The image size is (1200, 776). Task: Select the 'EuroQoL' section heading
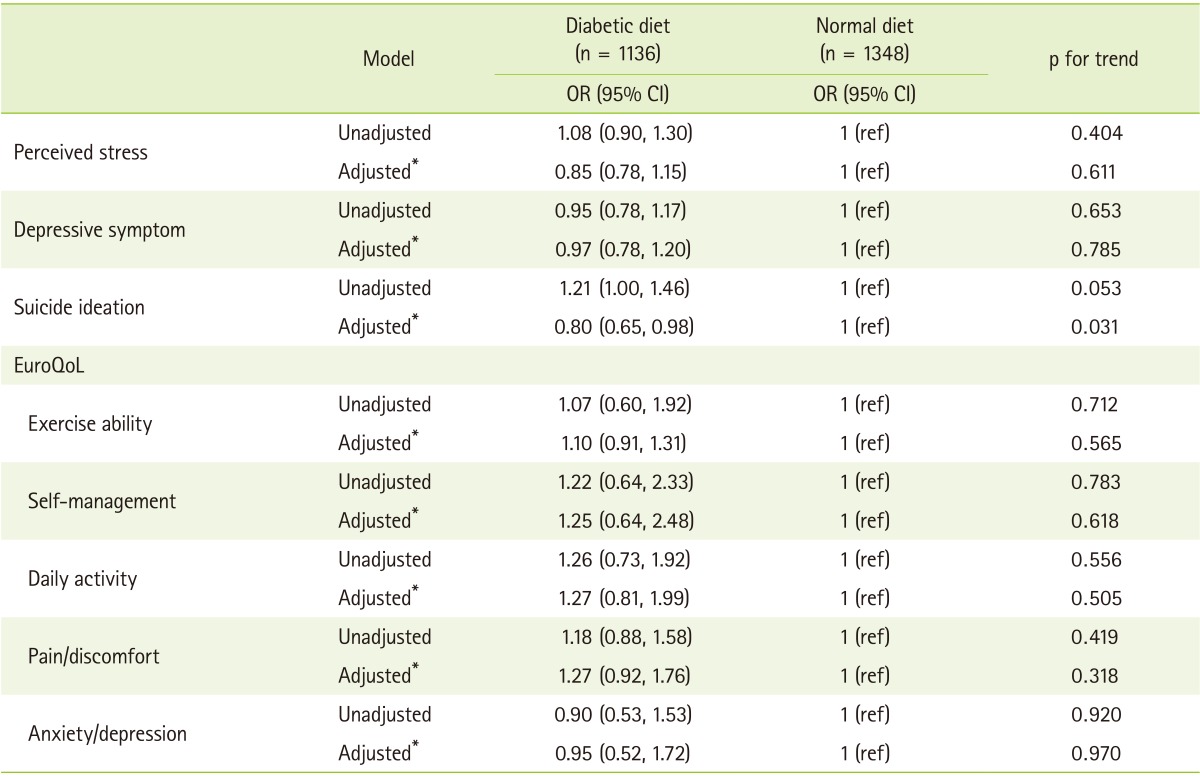click(48, 366)
